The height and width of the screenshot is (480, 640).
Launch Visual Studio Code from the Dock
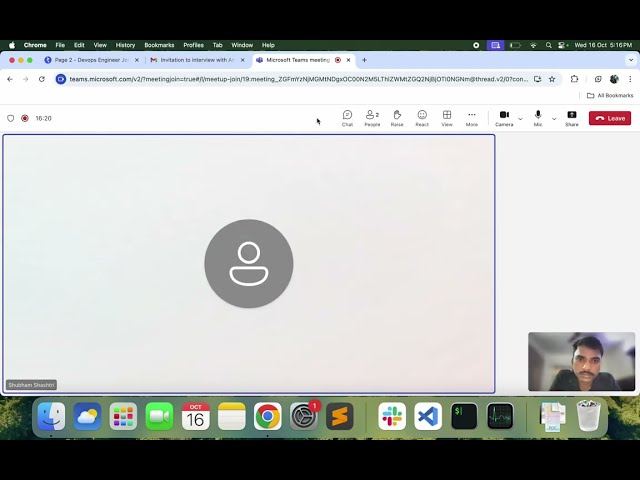428,416
